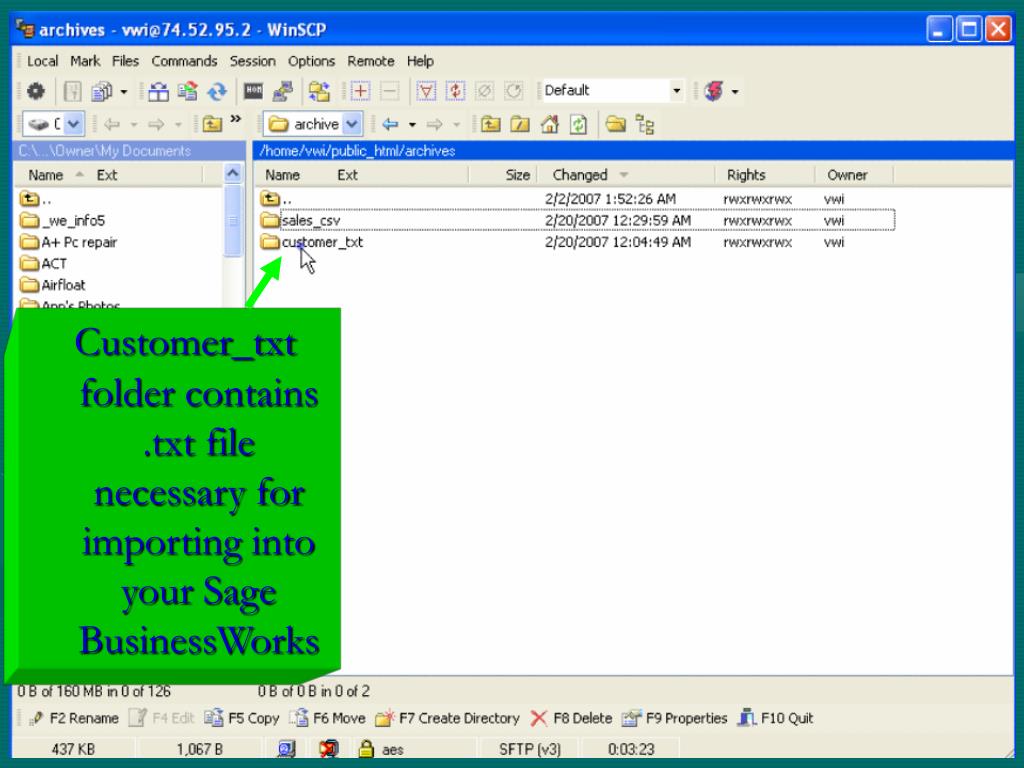Screen dimensions: 1024x768
Task: Go to remote home directory icon
Action: point(549,123)
